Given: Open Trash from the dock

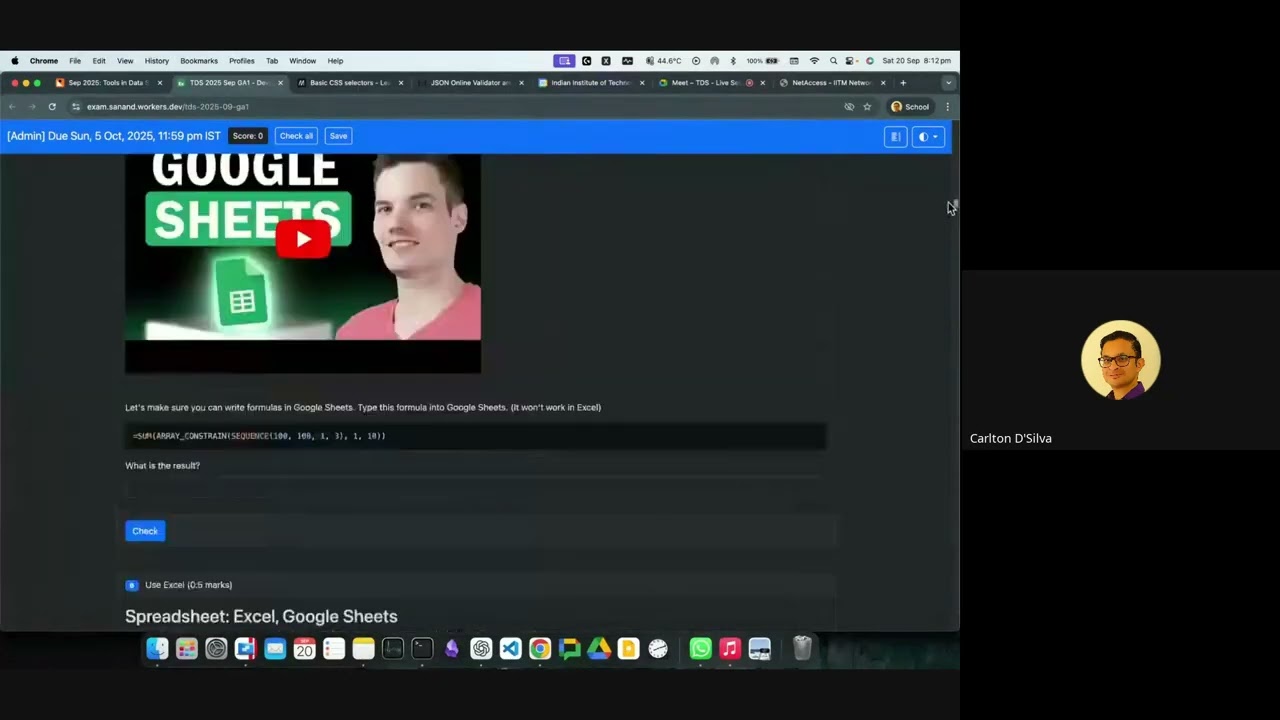Looking at the screenshot, I should coord(802,649).
